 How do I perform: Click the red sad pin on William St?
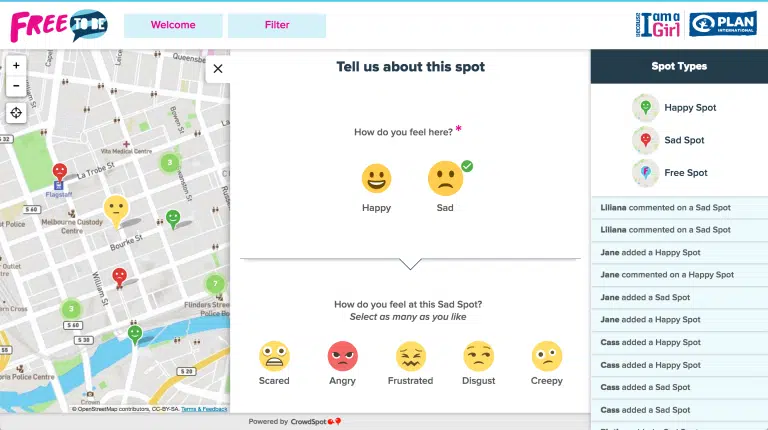coord(120,277)
